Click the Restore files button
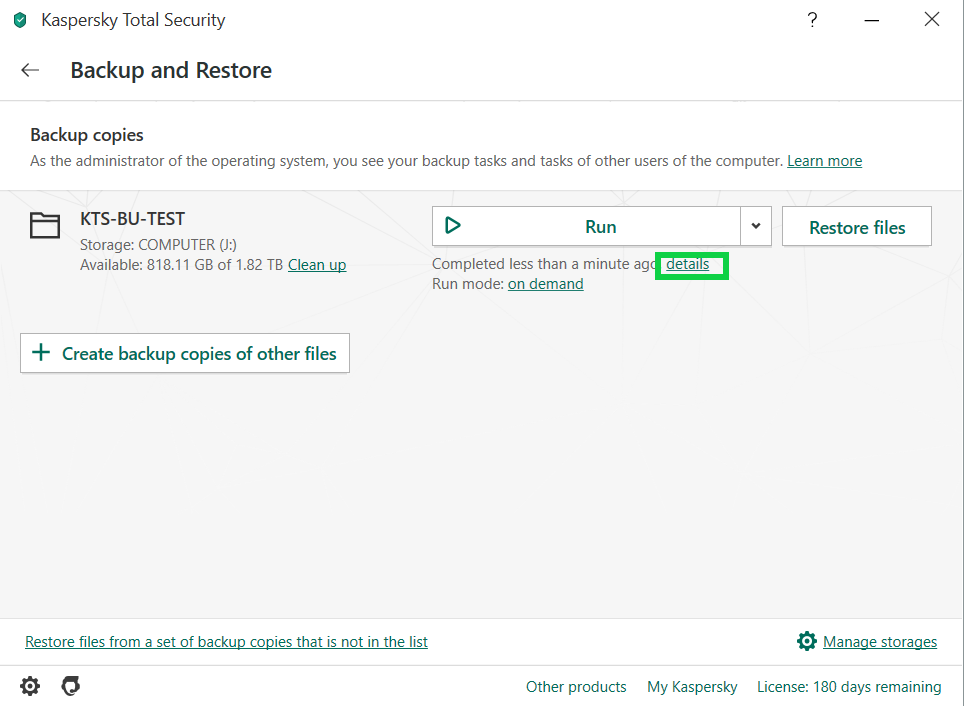The image size is (964, 706). [x=857, y=227]
